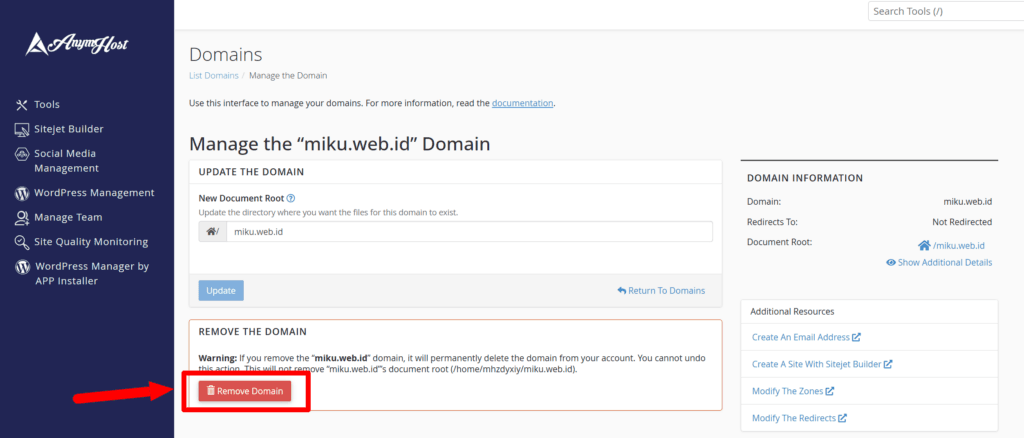Click the Manage Team user icon
The image size is (1024, 438).
[x=22, y=217]
